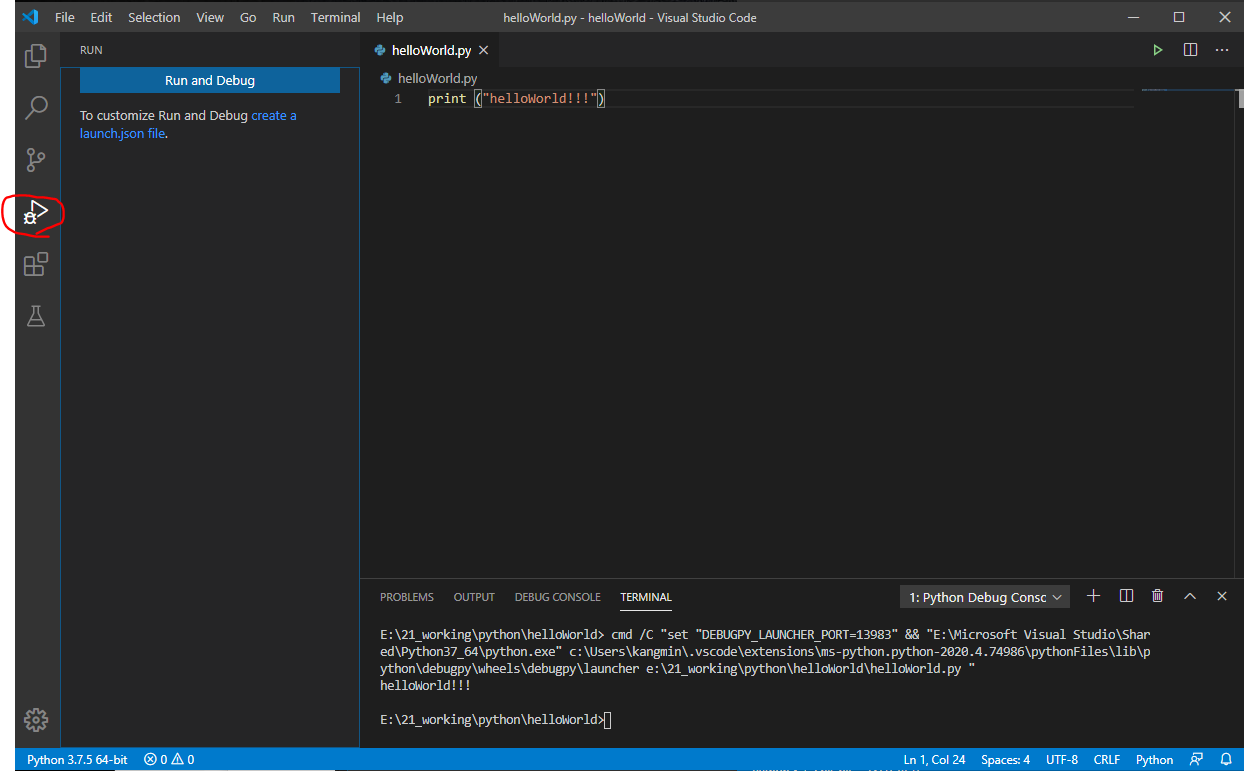Change indentation via Spaces: 4
Screen dimensions: 1244x771
[x=1005, y=759]
